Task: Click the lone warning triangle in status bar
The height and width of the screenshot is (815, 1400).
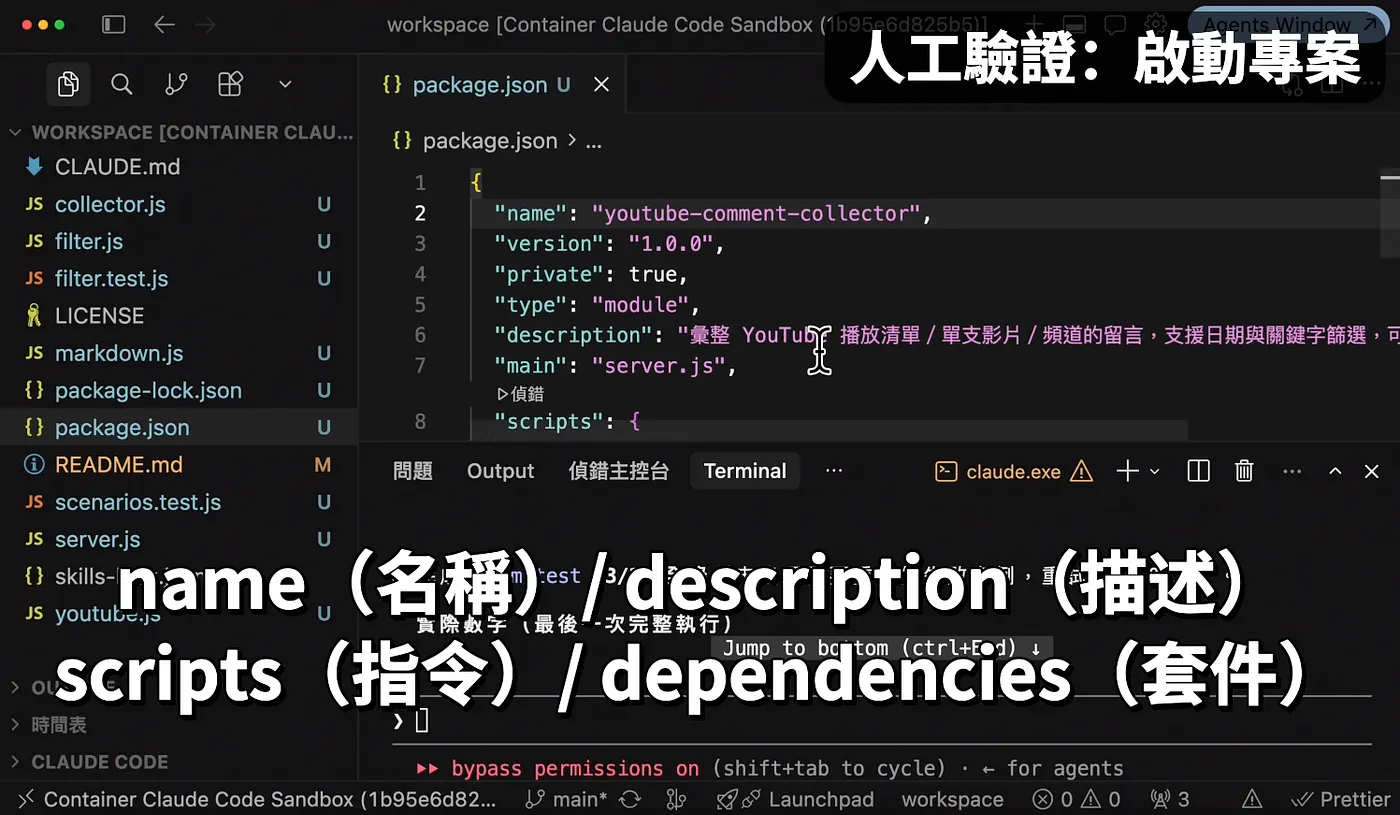Action: click(1252, 799)
